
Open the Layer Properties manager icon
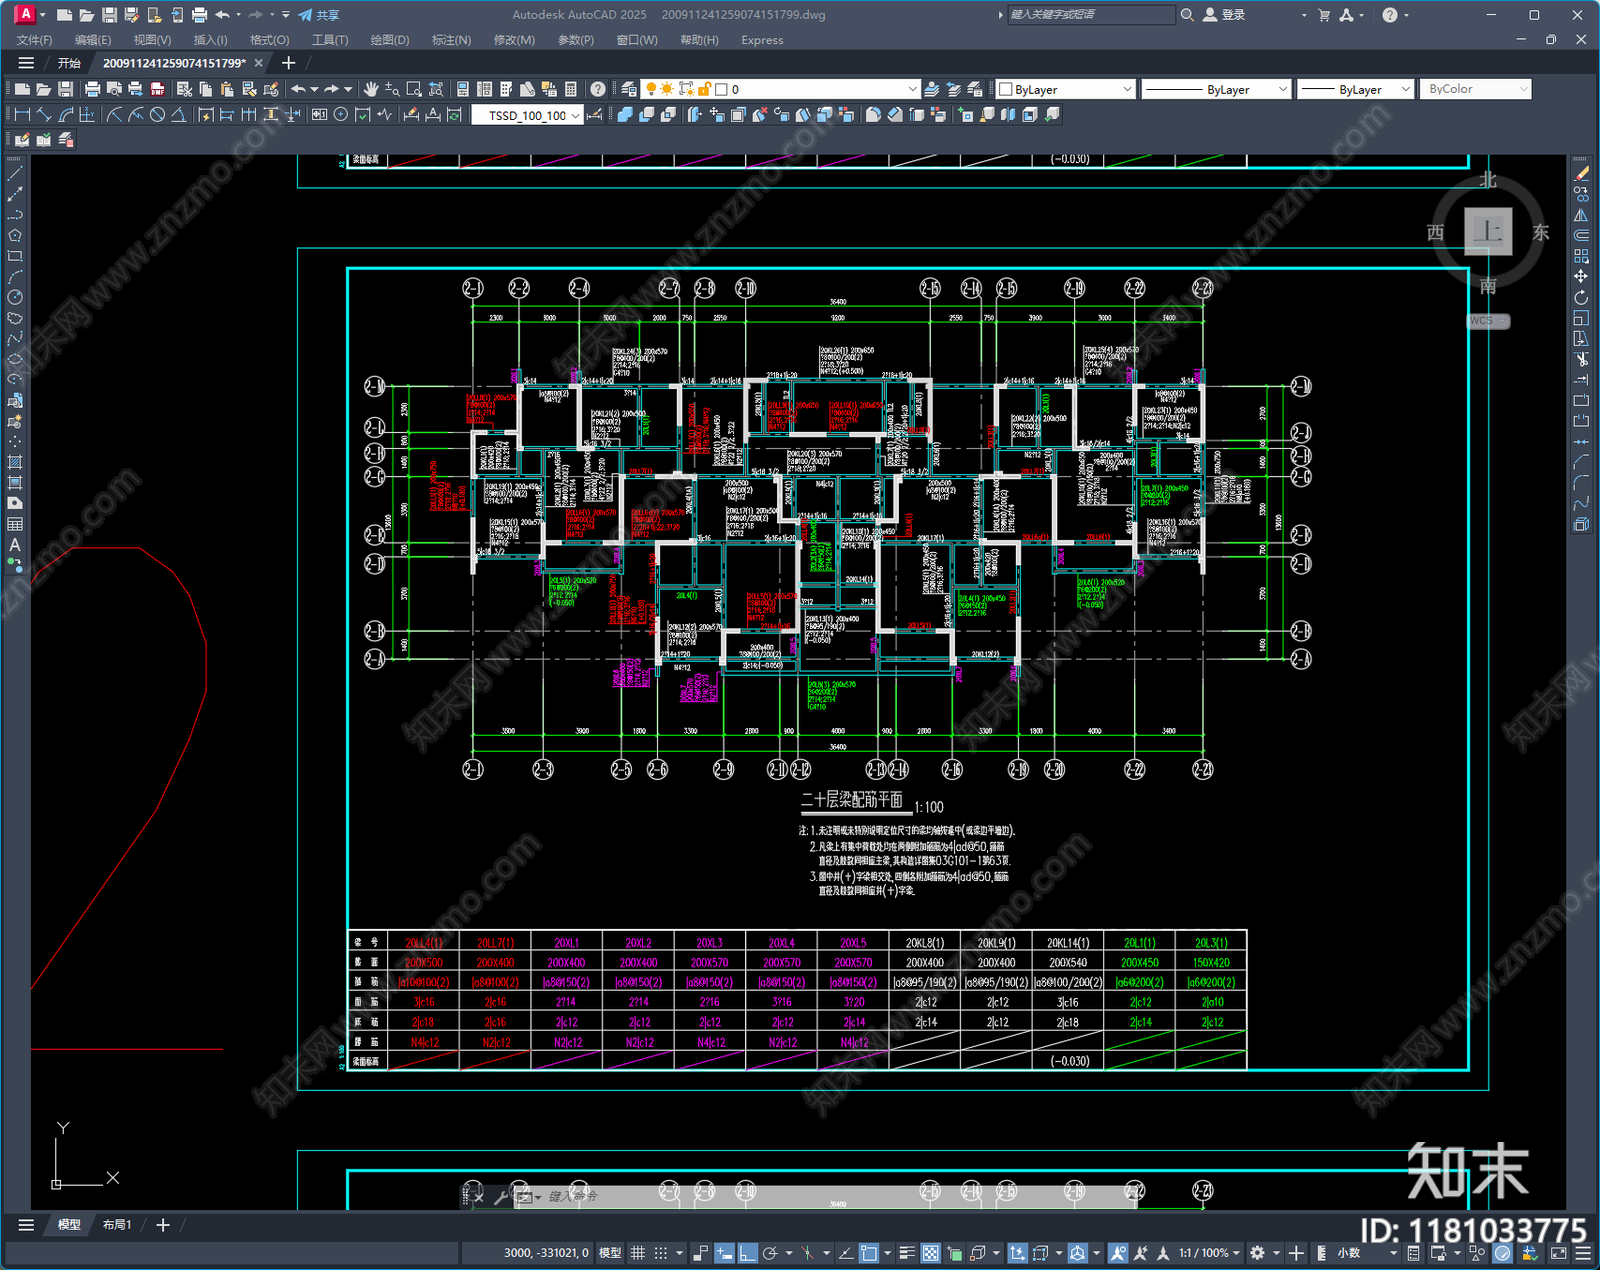[628, 89]
